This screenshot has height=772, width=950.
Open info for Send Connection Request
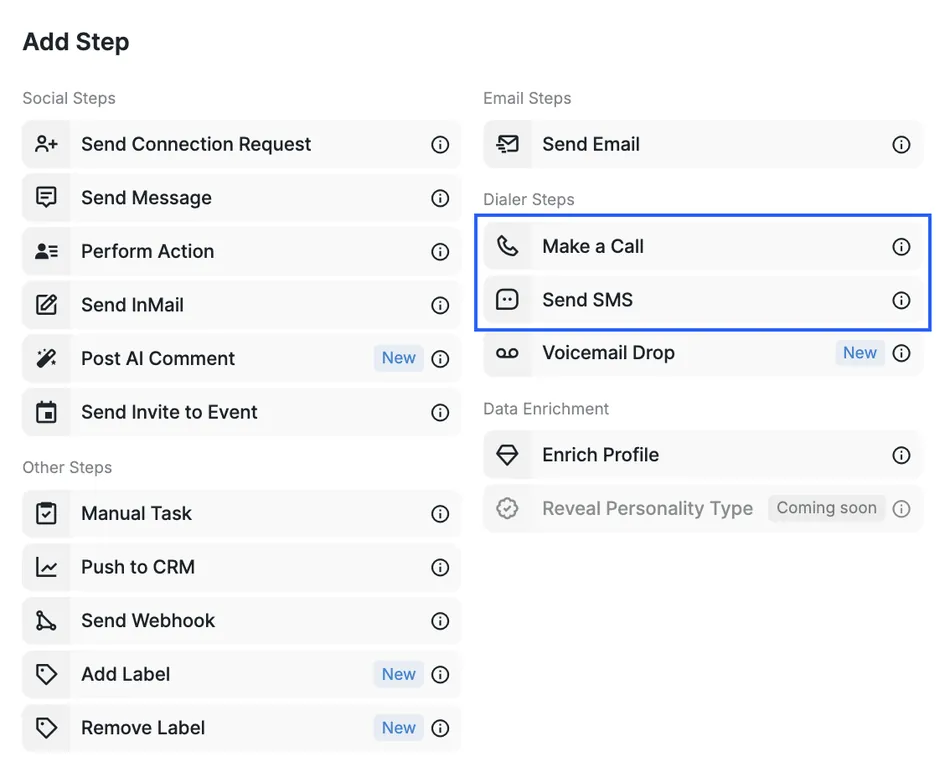click(440, 144)
